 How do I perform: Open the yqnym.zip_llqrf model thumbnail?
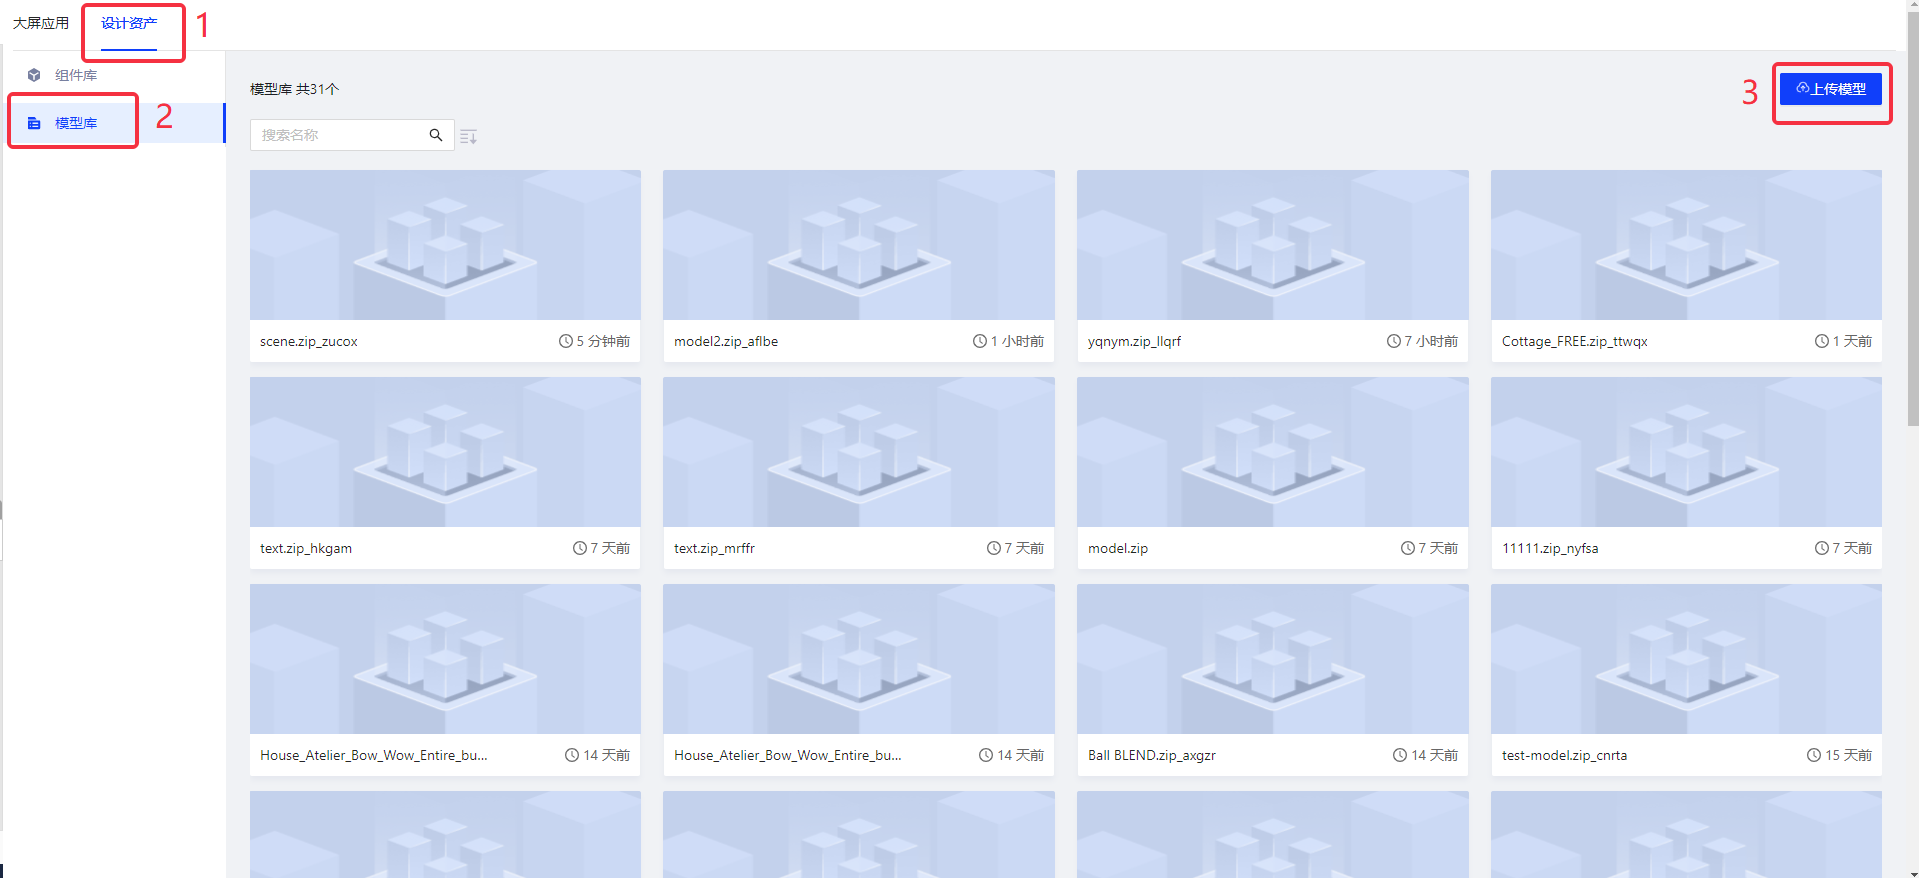coord(1272,245)
